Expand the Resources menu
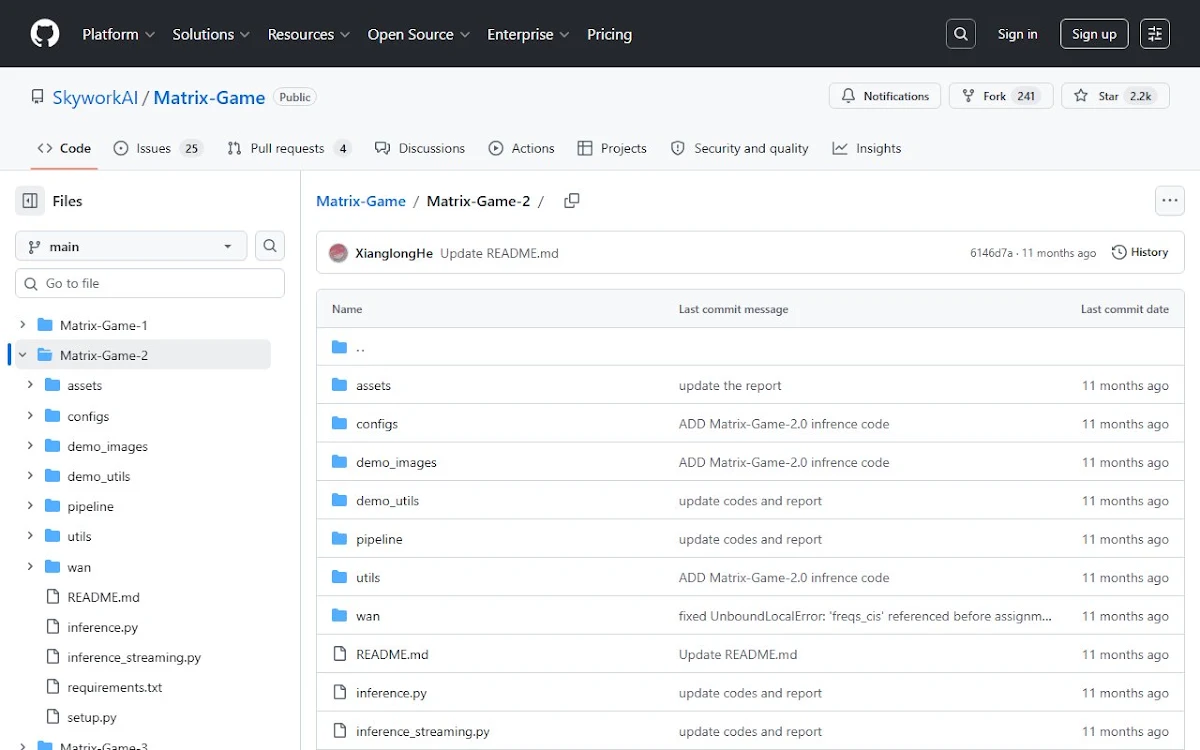This screenshot has height=750, width=1200. pos(309,34)
